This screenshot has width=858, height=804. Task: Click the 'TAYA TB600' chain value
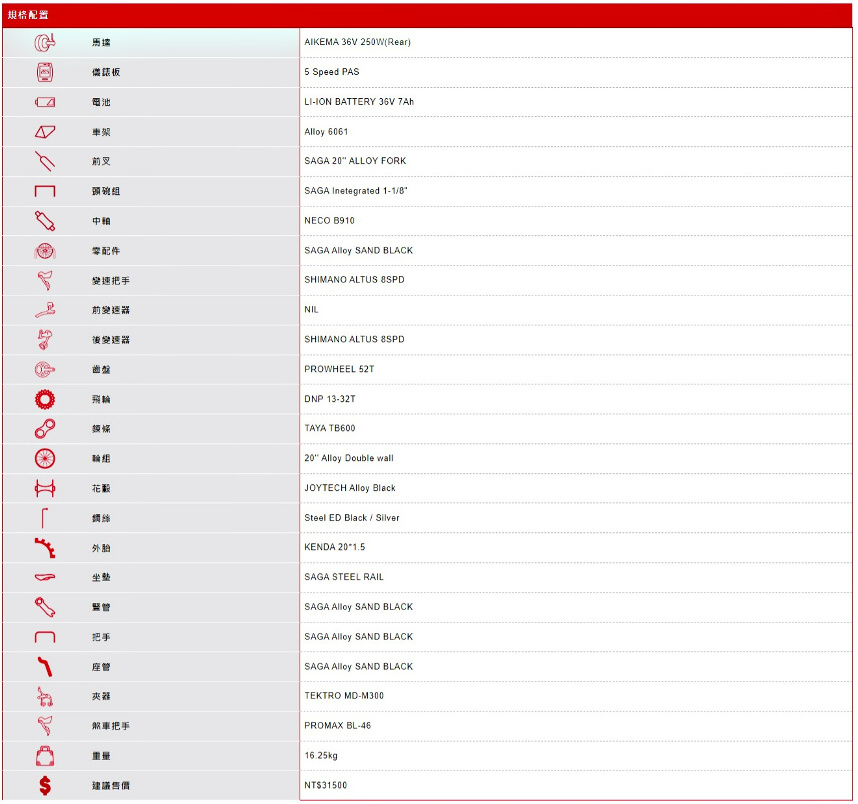(329, 429)
